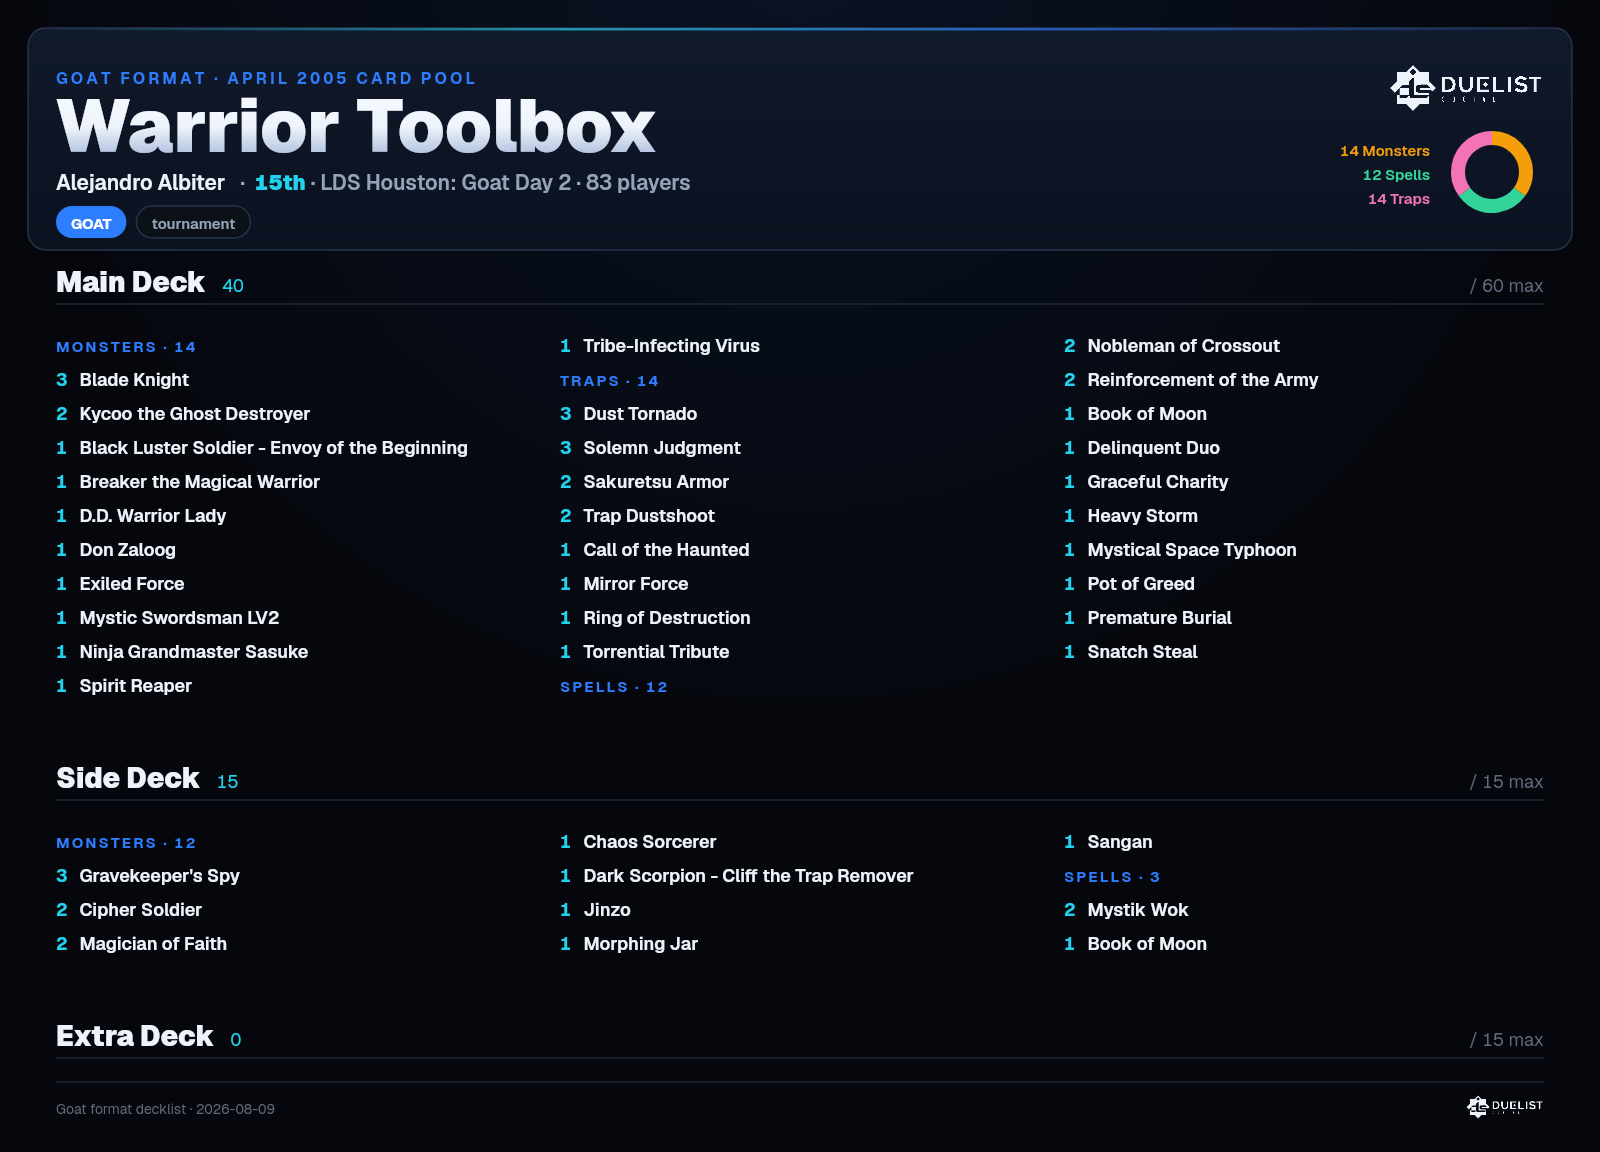Click the small Duelist logo in footer

pos(1504,1106)
